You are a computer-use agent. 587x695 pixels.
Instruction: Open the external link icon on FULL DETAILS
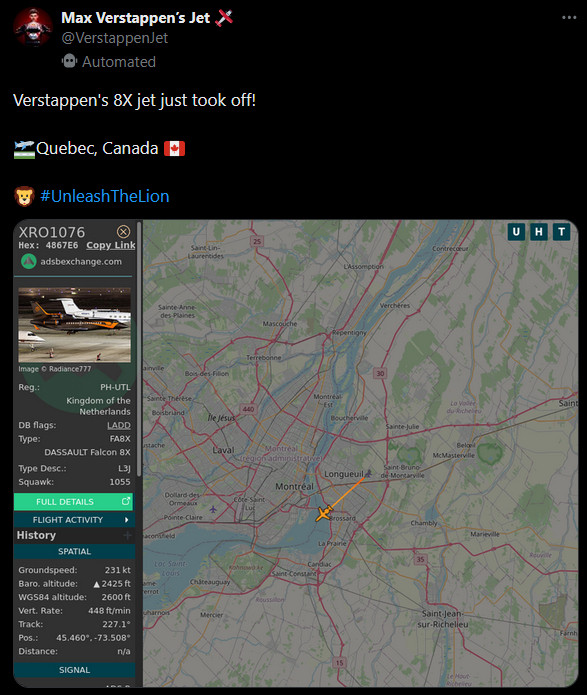click(126, 501)
